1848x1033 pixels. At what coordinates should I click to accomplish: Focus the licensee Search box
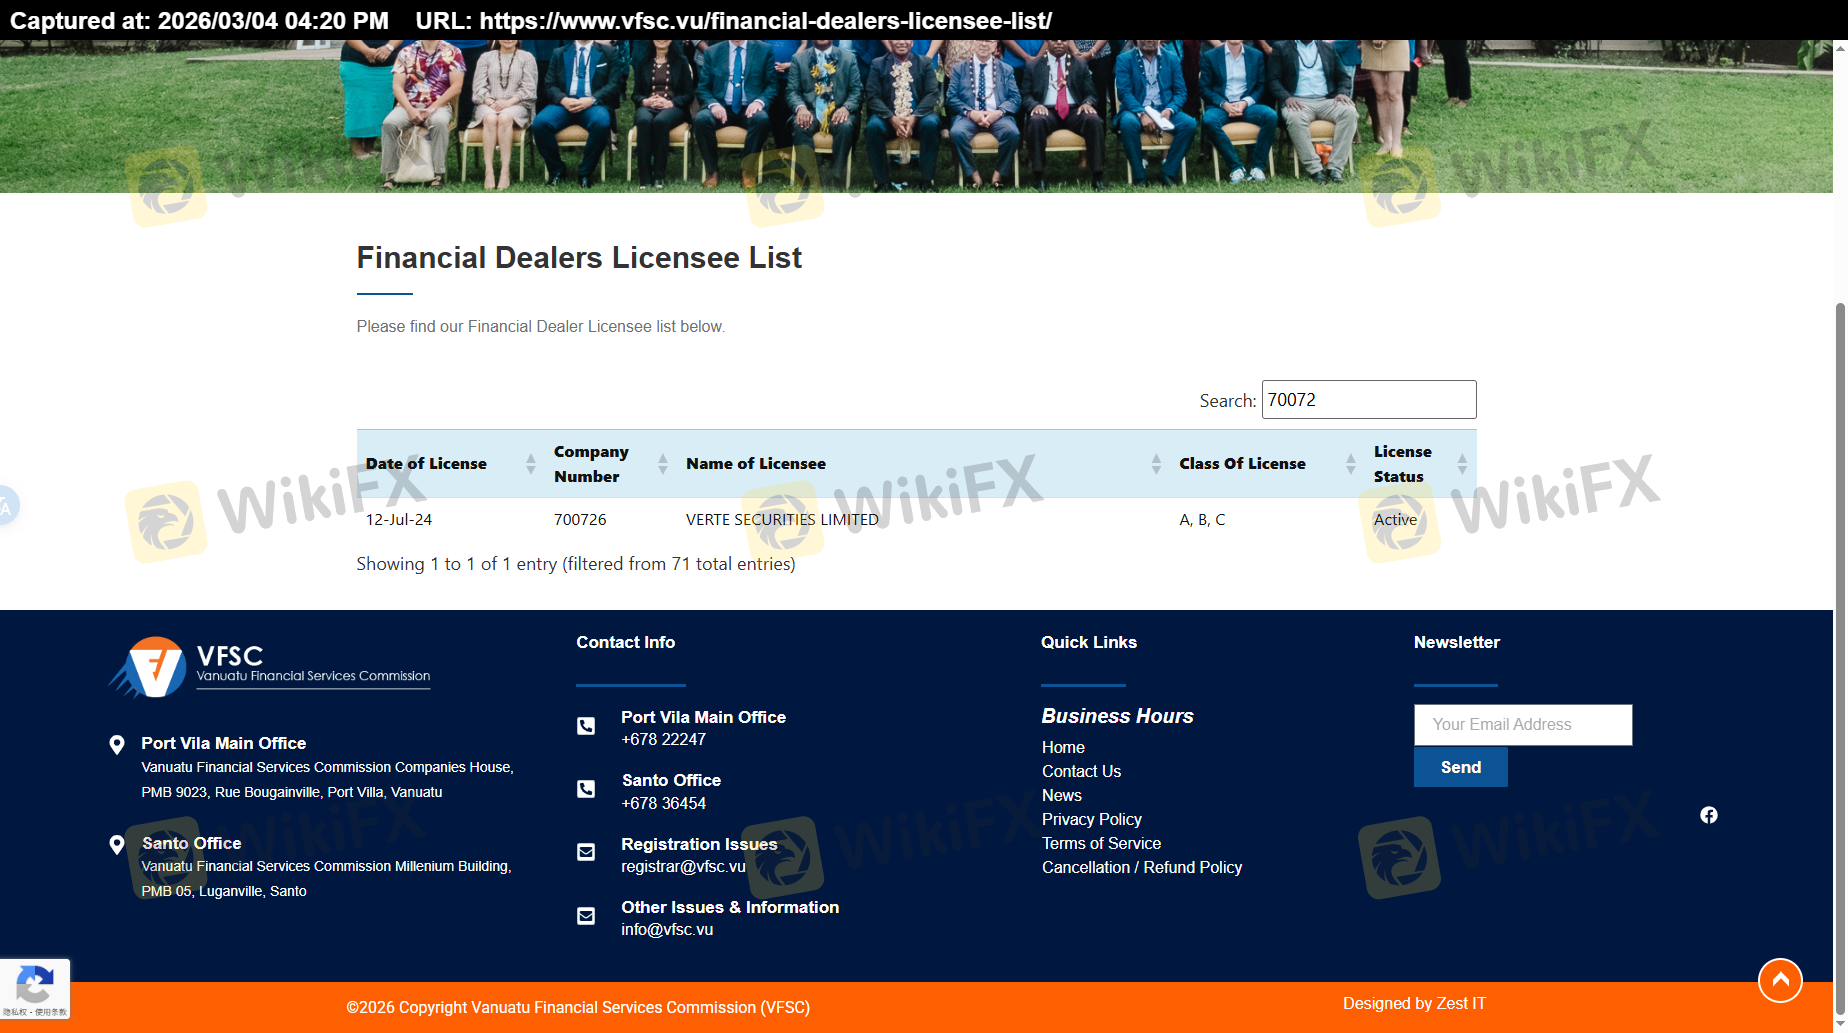click(1368, 400)
